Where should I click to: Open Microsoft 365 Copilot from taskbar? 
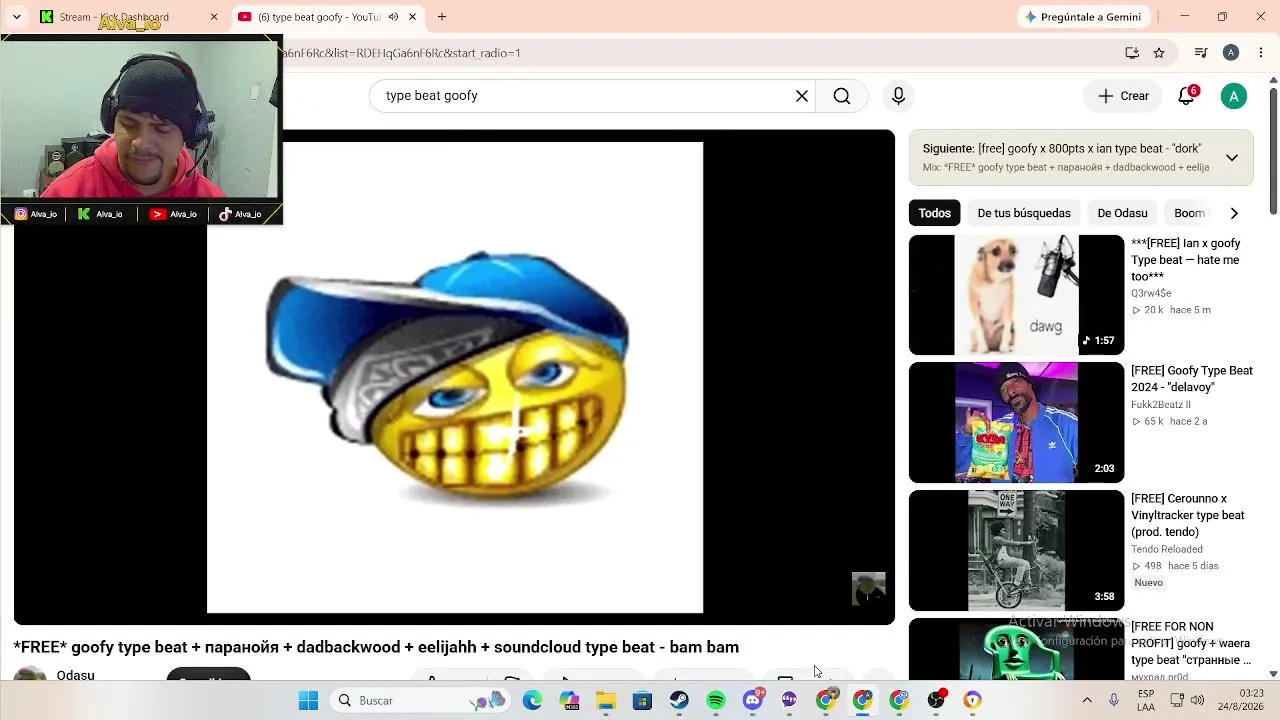[569, 701]
